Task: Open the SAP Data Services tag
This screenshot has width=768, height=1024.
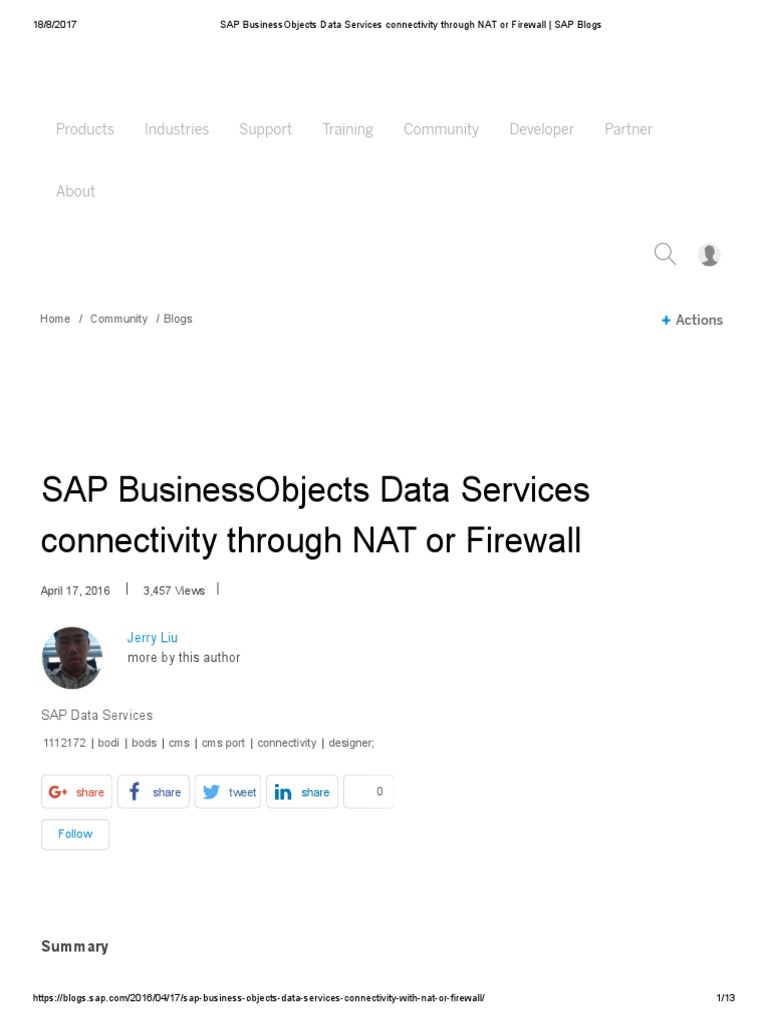Action: 97,715
